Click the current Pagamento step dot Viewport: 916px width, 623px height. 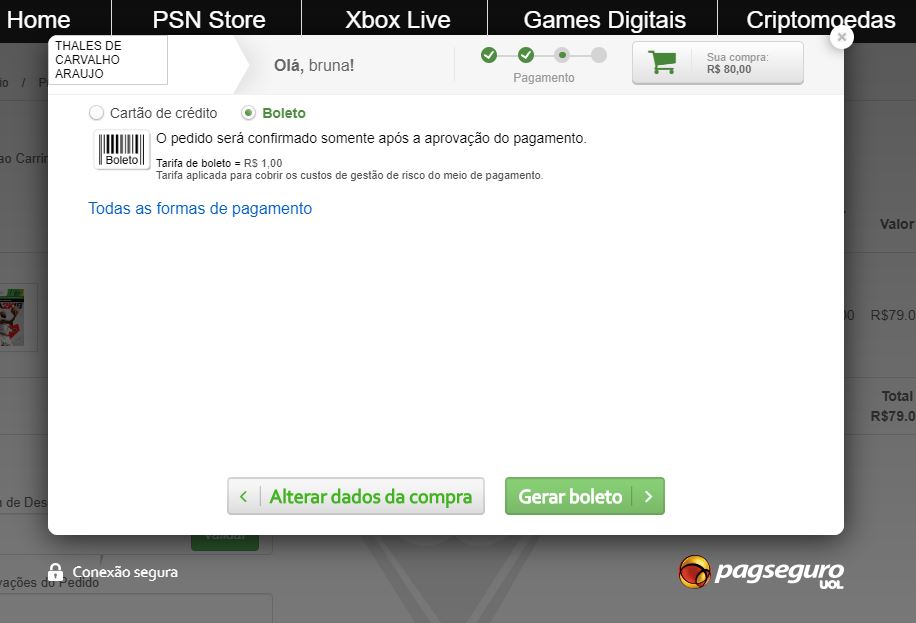(562, 56)
